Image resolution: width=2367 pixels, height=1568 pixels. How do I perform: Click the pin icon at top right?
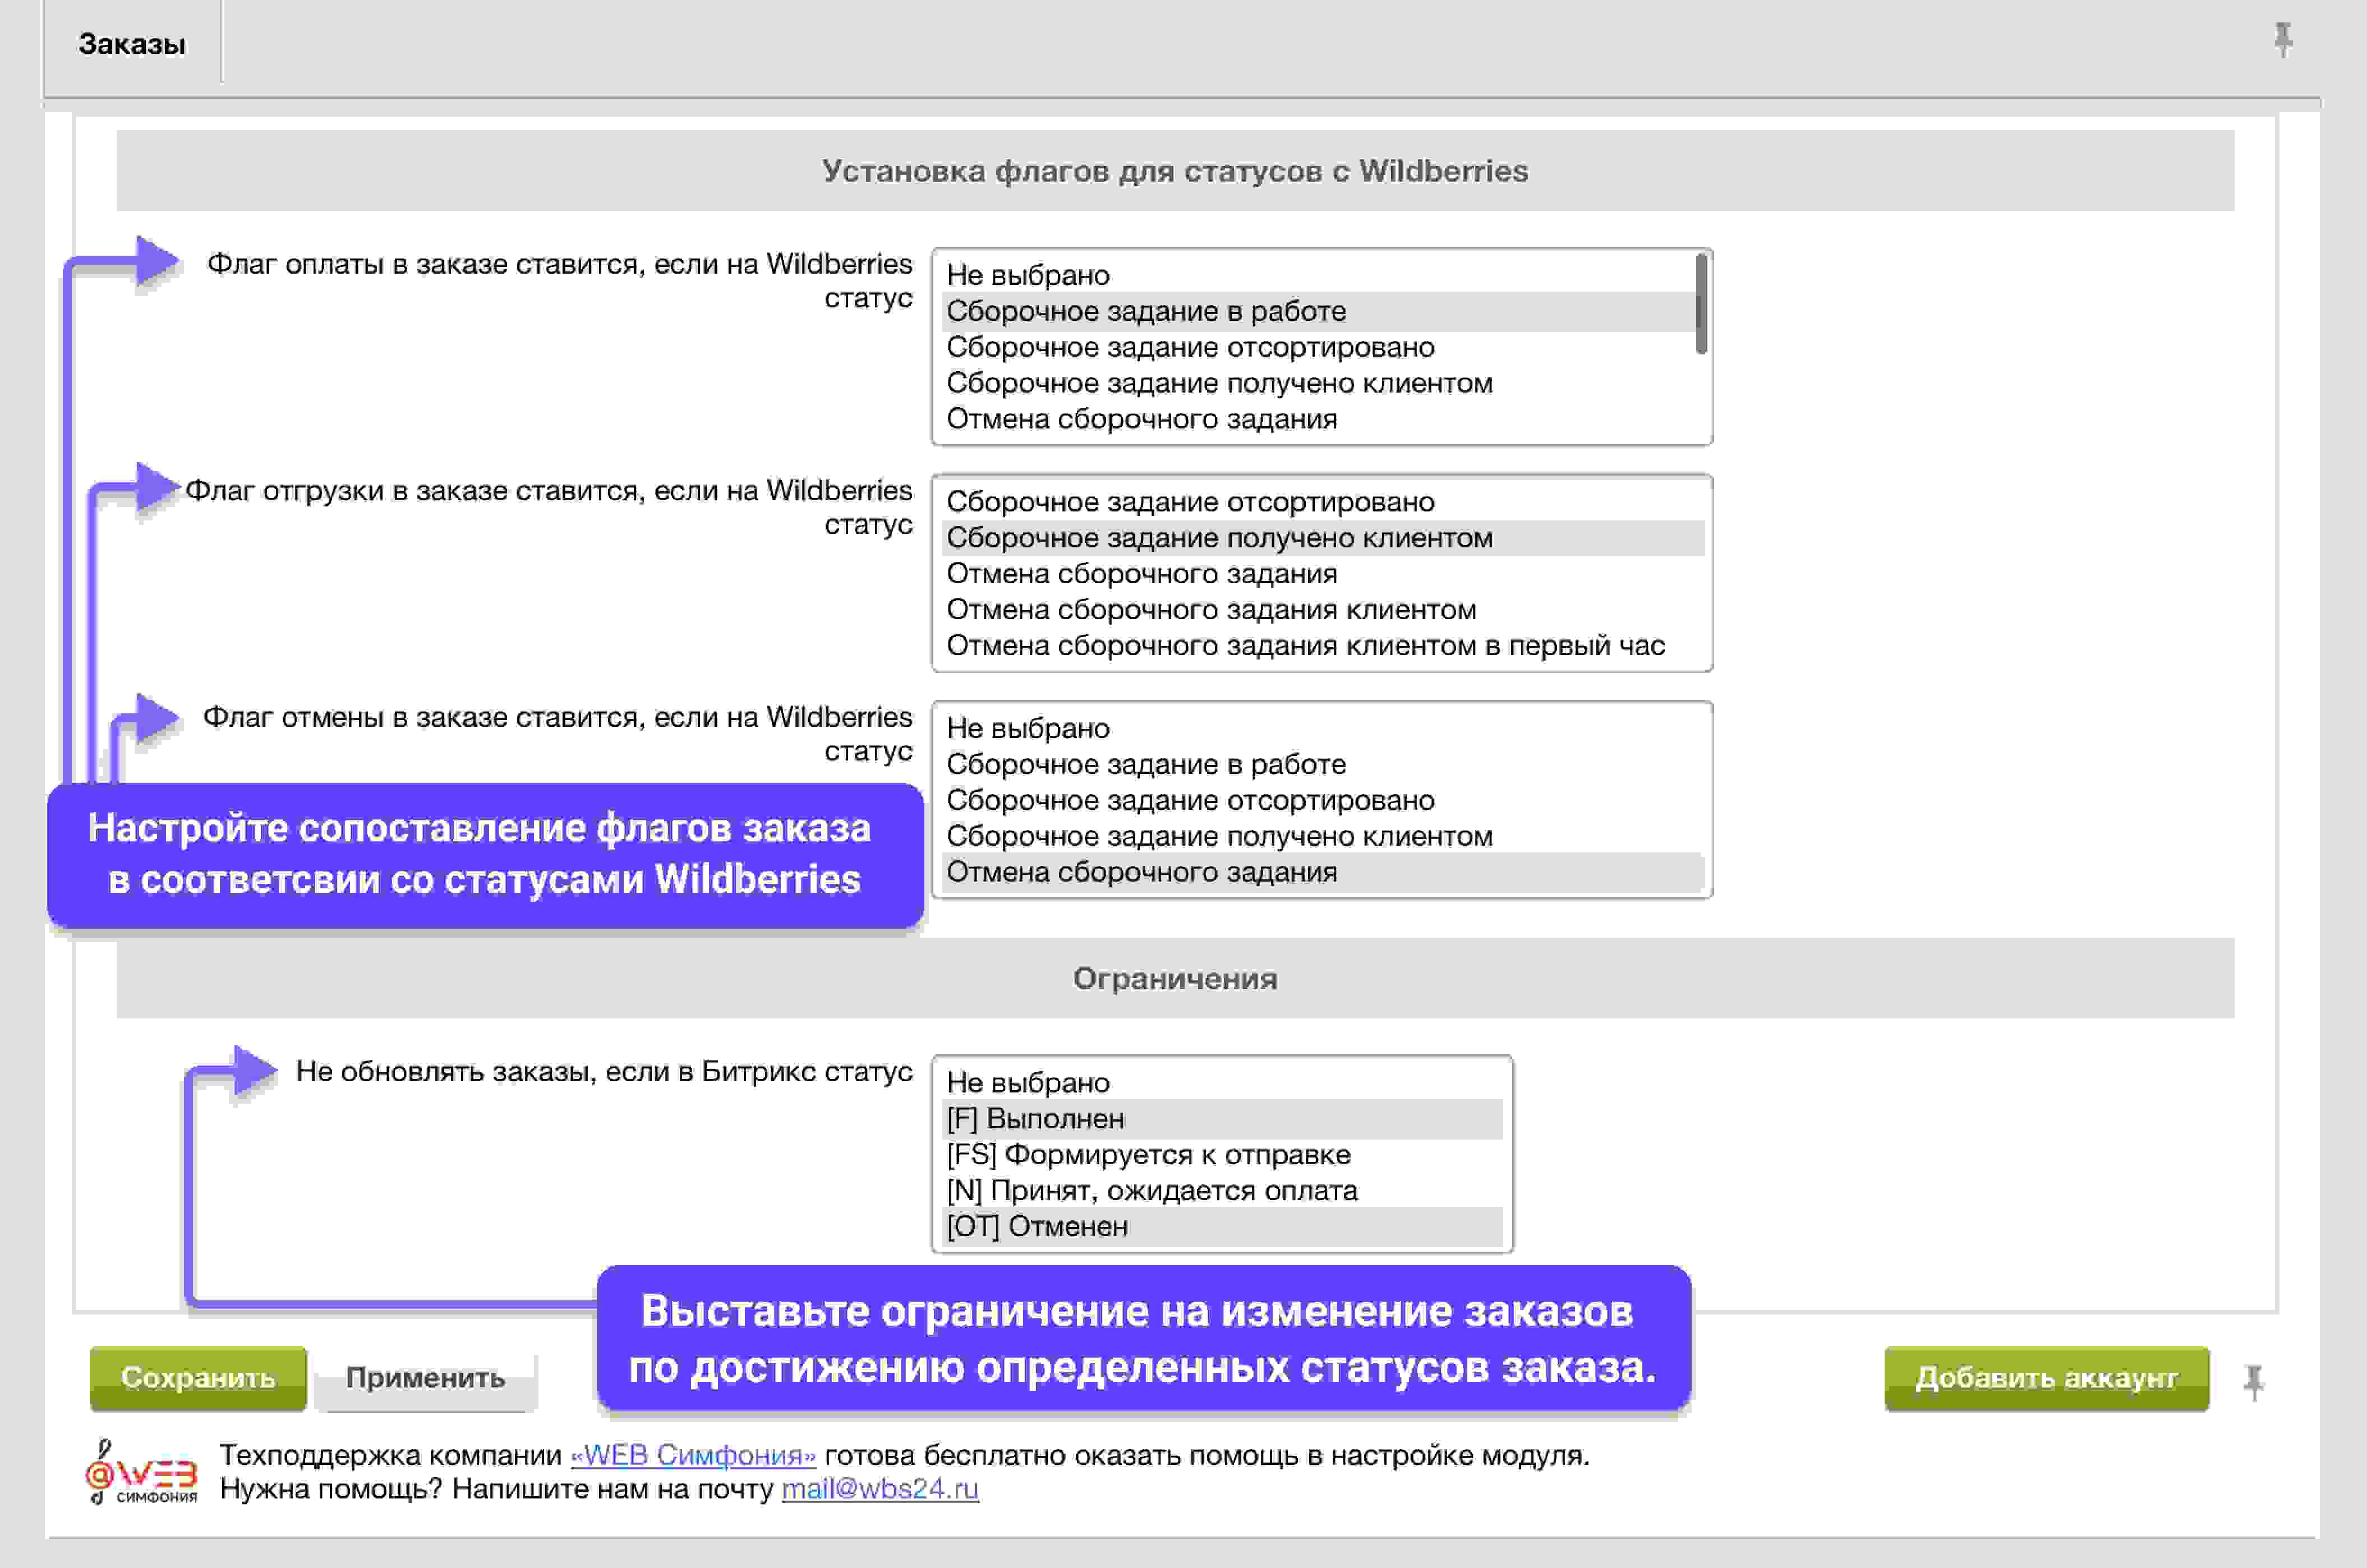pyautogui.click(x=2283, y=40)
